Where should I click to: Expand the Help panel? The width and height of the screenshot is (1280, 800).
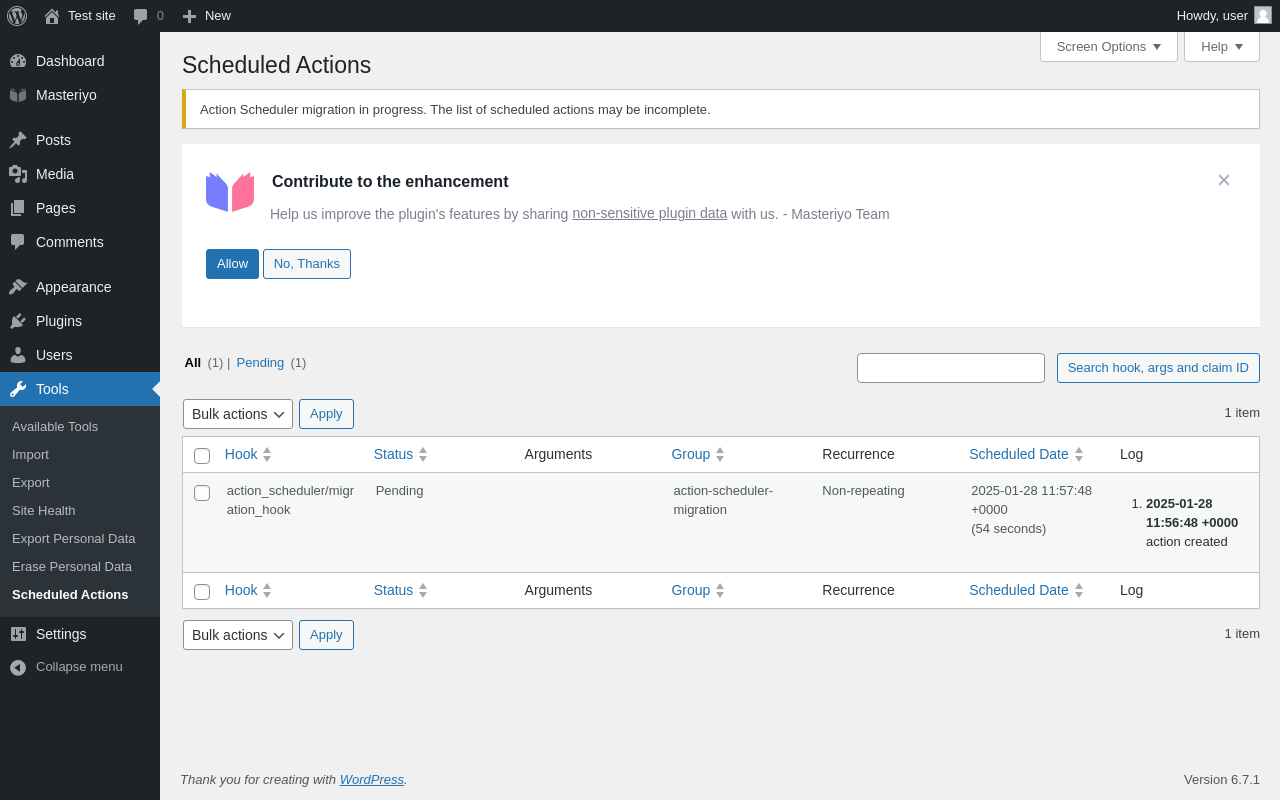pos(1221,46)
